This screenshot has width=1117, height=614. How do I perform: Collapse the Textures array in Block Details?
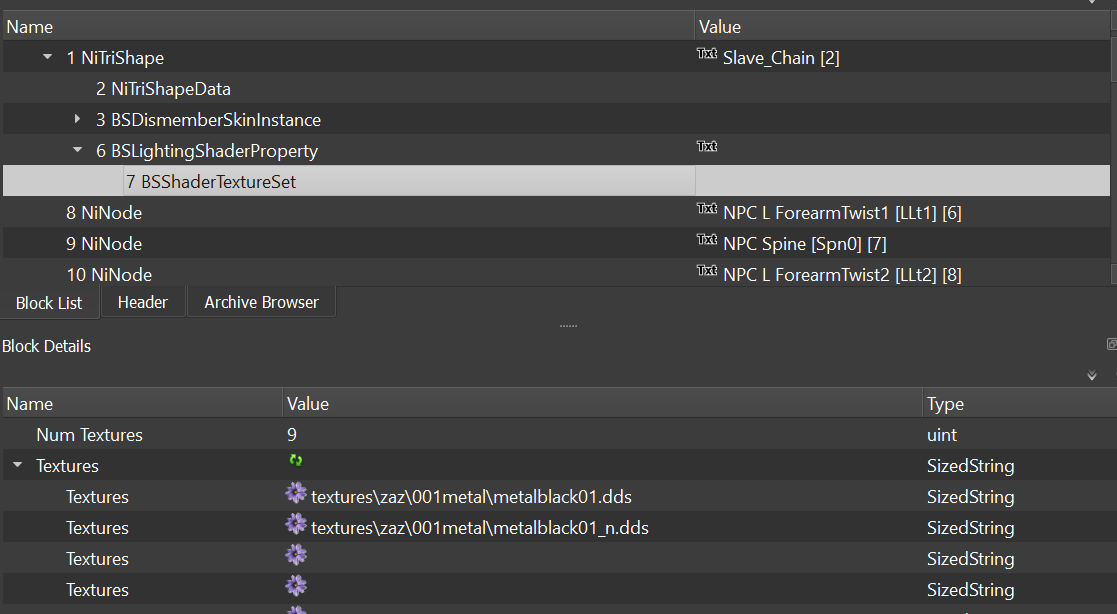click(x=18, y=465)
